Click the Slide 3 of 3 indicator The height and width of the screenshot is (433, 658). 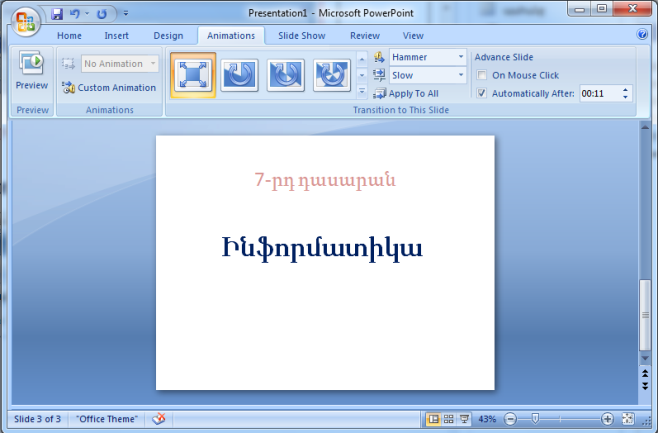[x=37, y=419]
